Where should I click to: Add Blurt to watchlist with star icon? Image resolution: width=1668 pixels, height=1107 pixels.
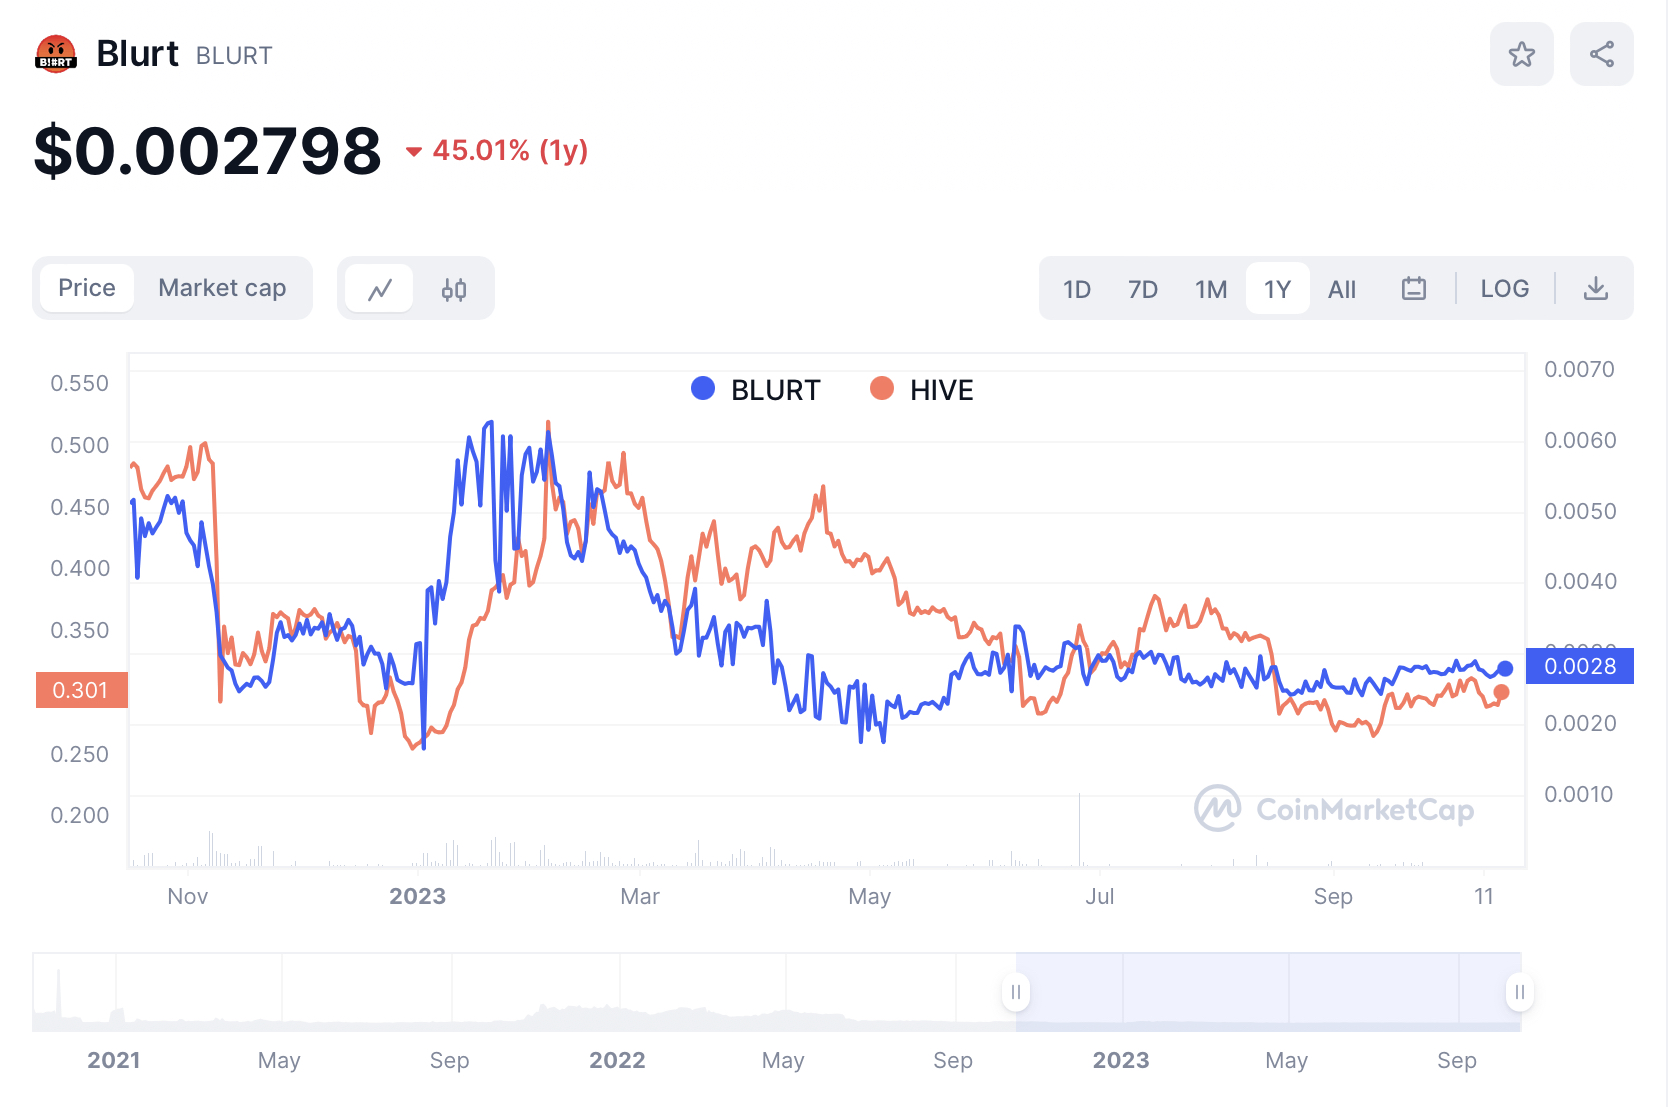(x=1521, y=54)
